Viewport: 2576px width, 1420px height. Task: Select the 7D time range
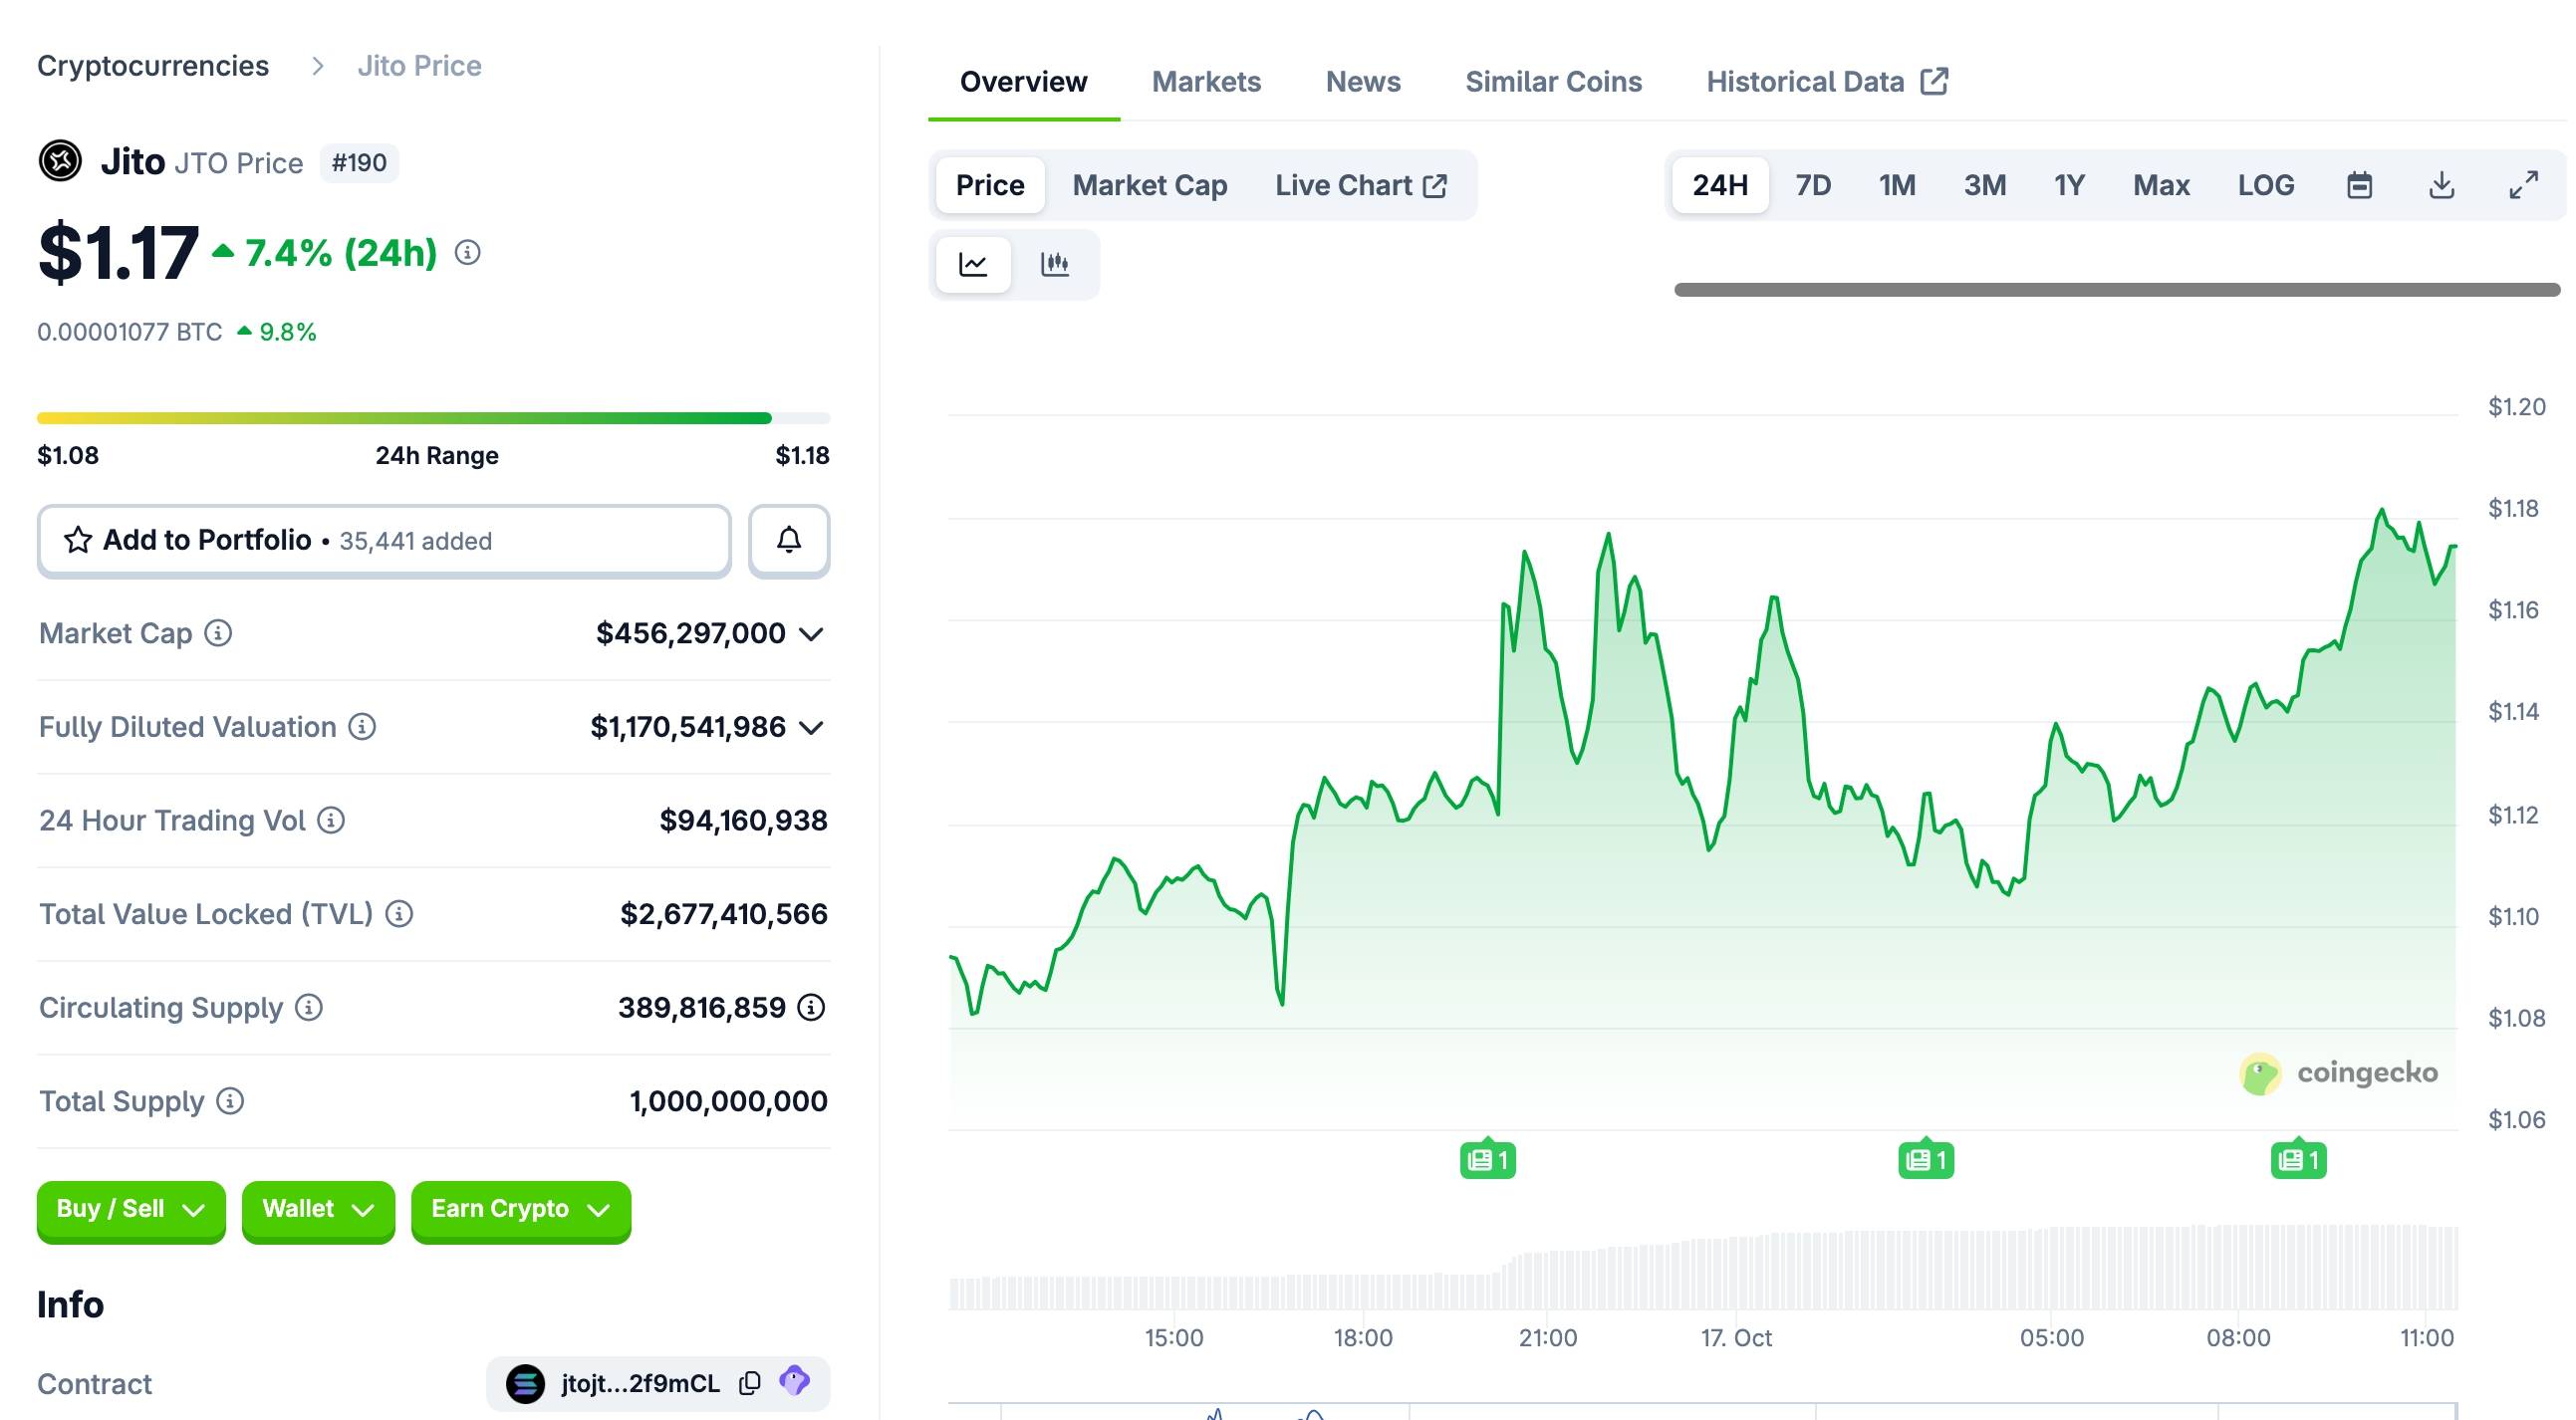[1812, 185]
